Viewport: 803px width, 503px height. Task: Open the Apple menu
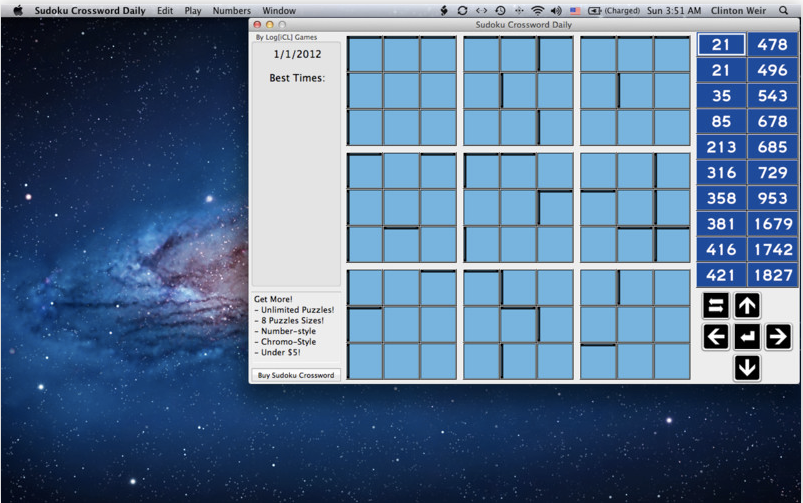click(18, 10)
